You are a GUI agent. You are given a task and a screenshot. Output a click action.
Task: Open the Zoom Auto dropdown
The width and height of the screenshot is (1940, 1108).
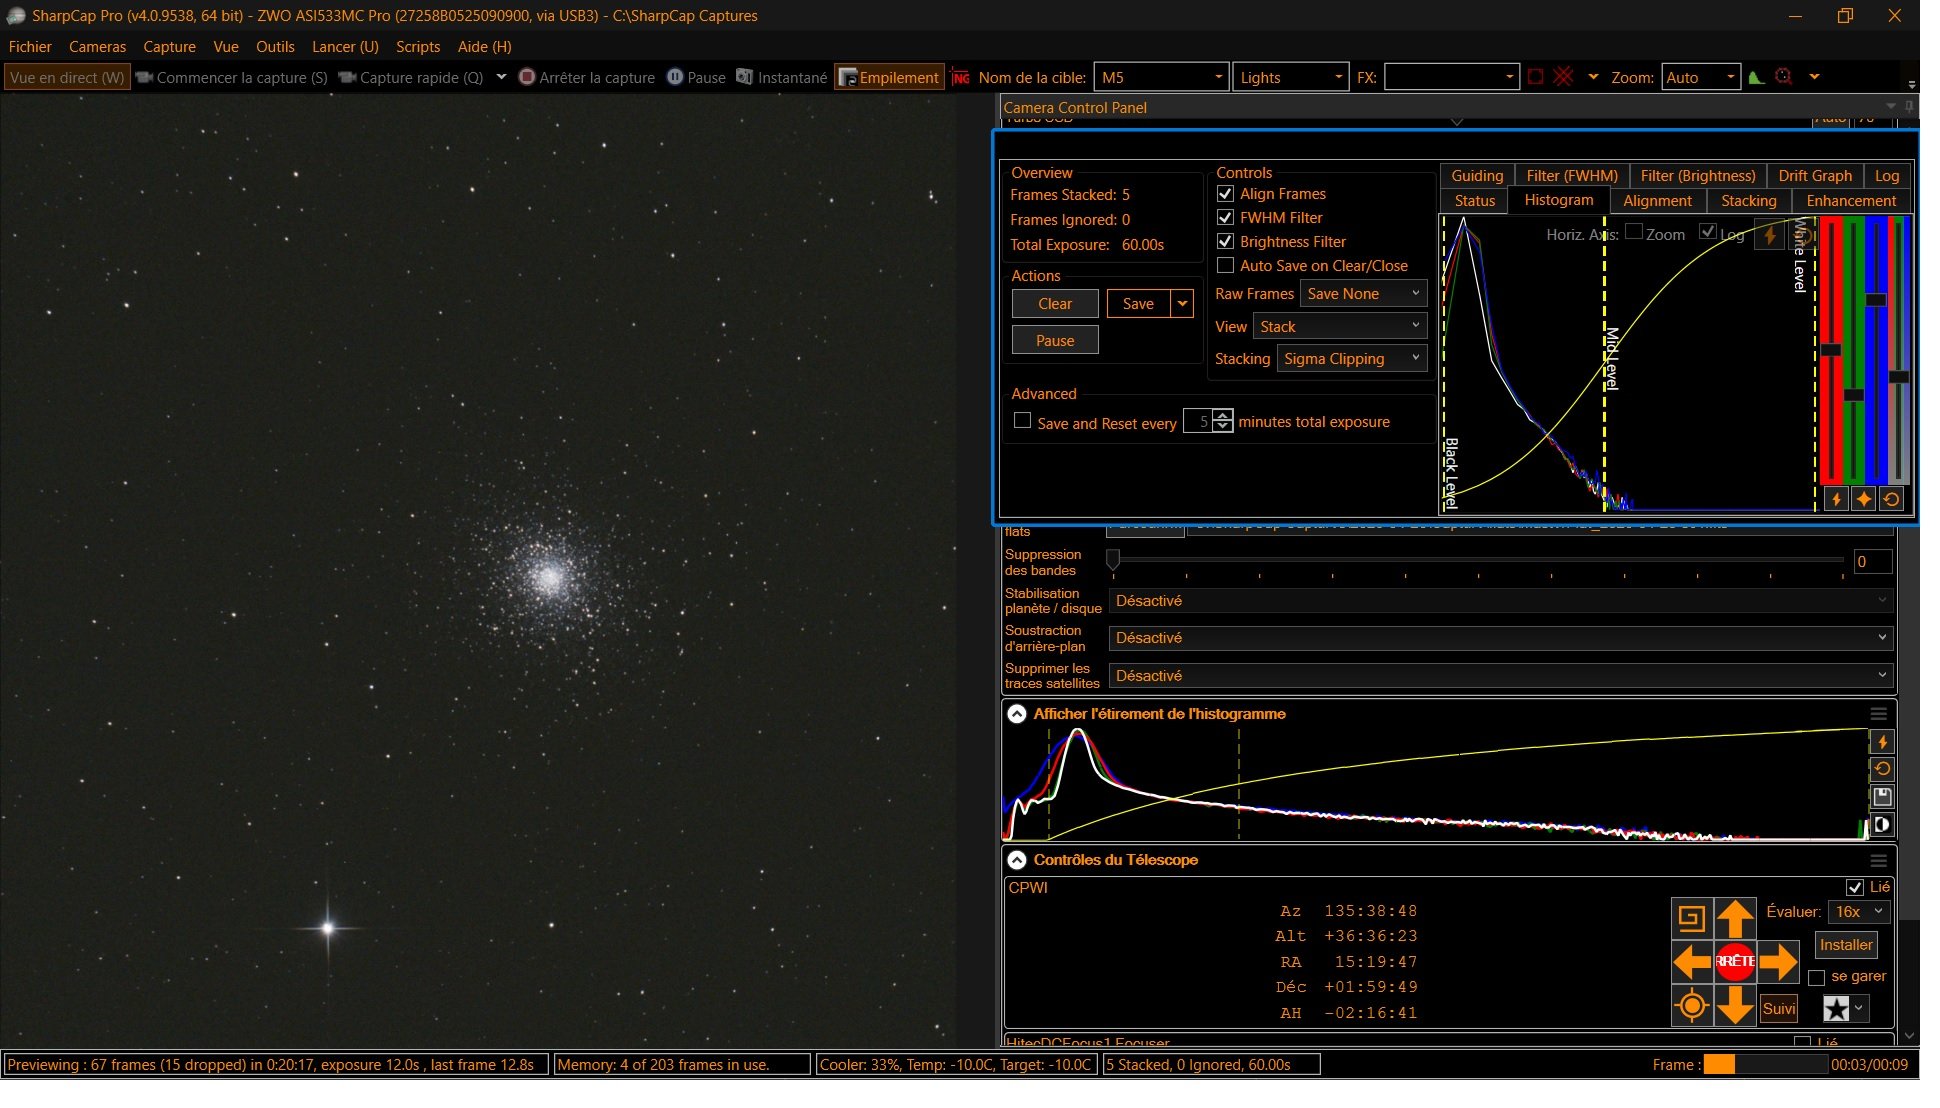(x=1700, y=77)
